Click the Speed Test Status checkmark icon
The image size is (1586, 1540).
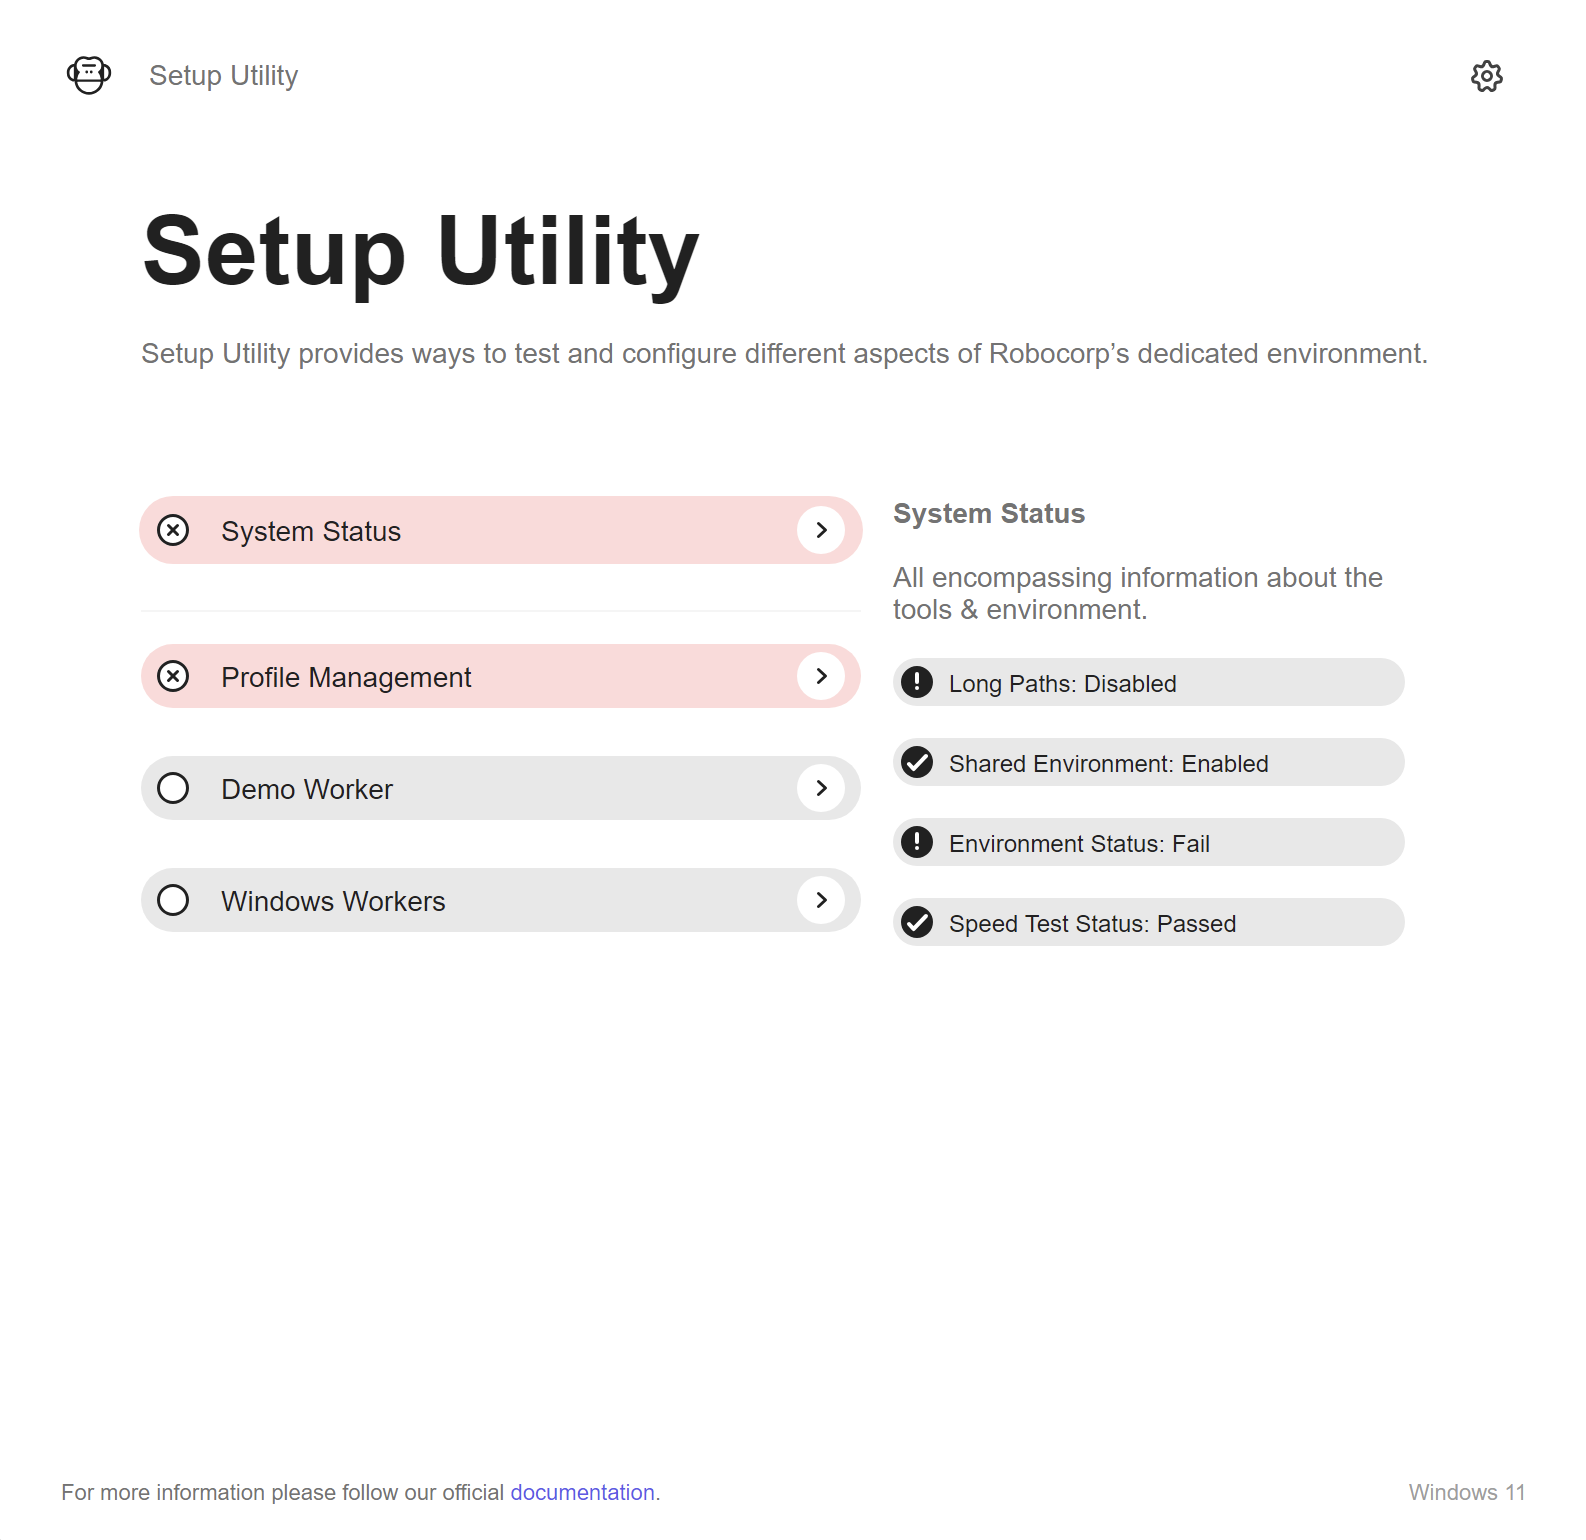point(917,922)
